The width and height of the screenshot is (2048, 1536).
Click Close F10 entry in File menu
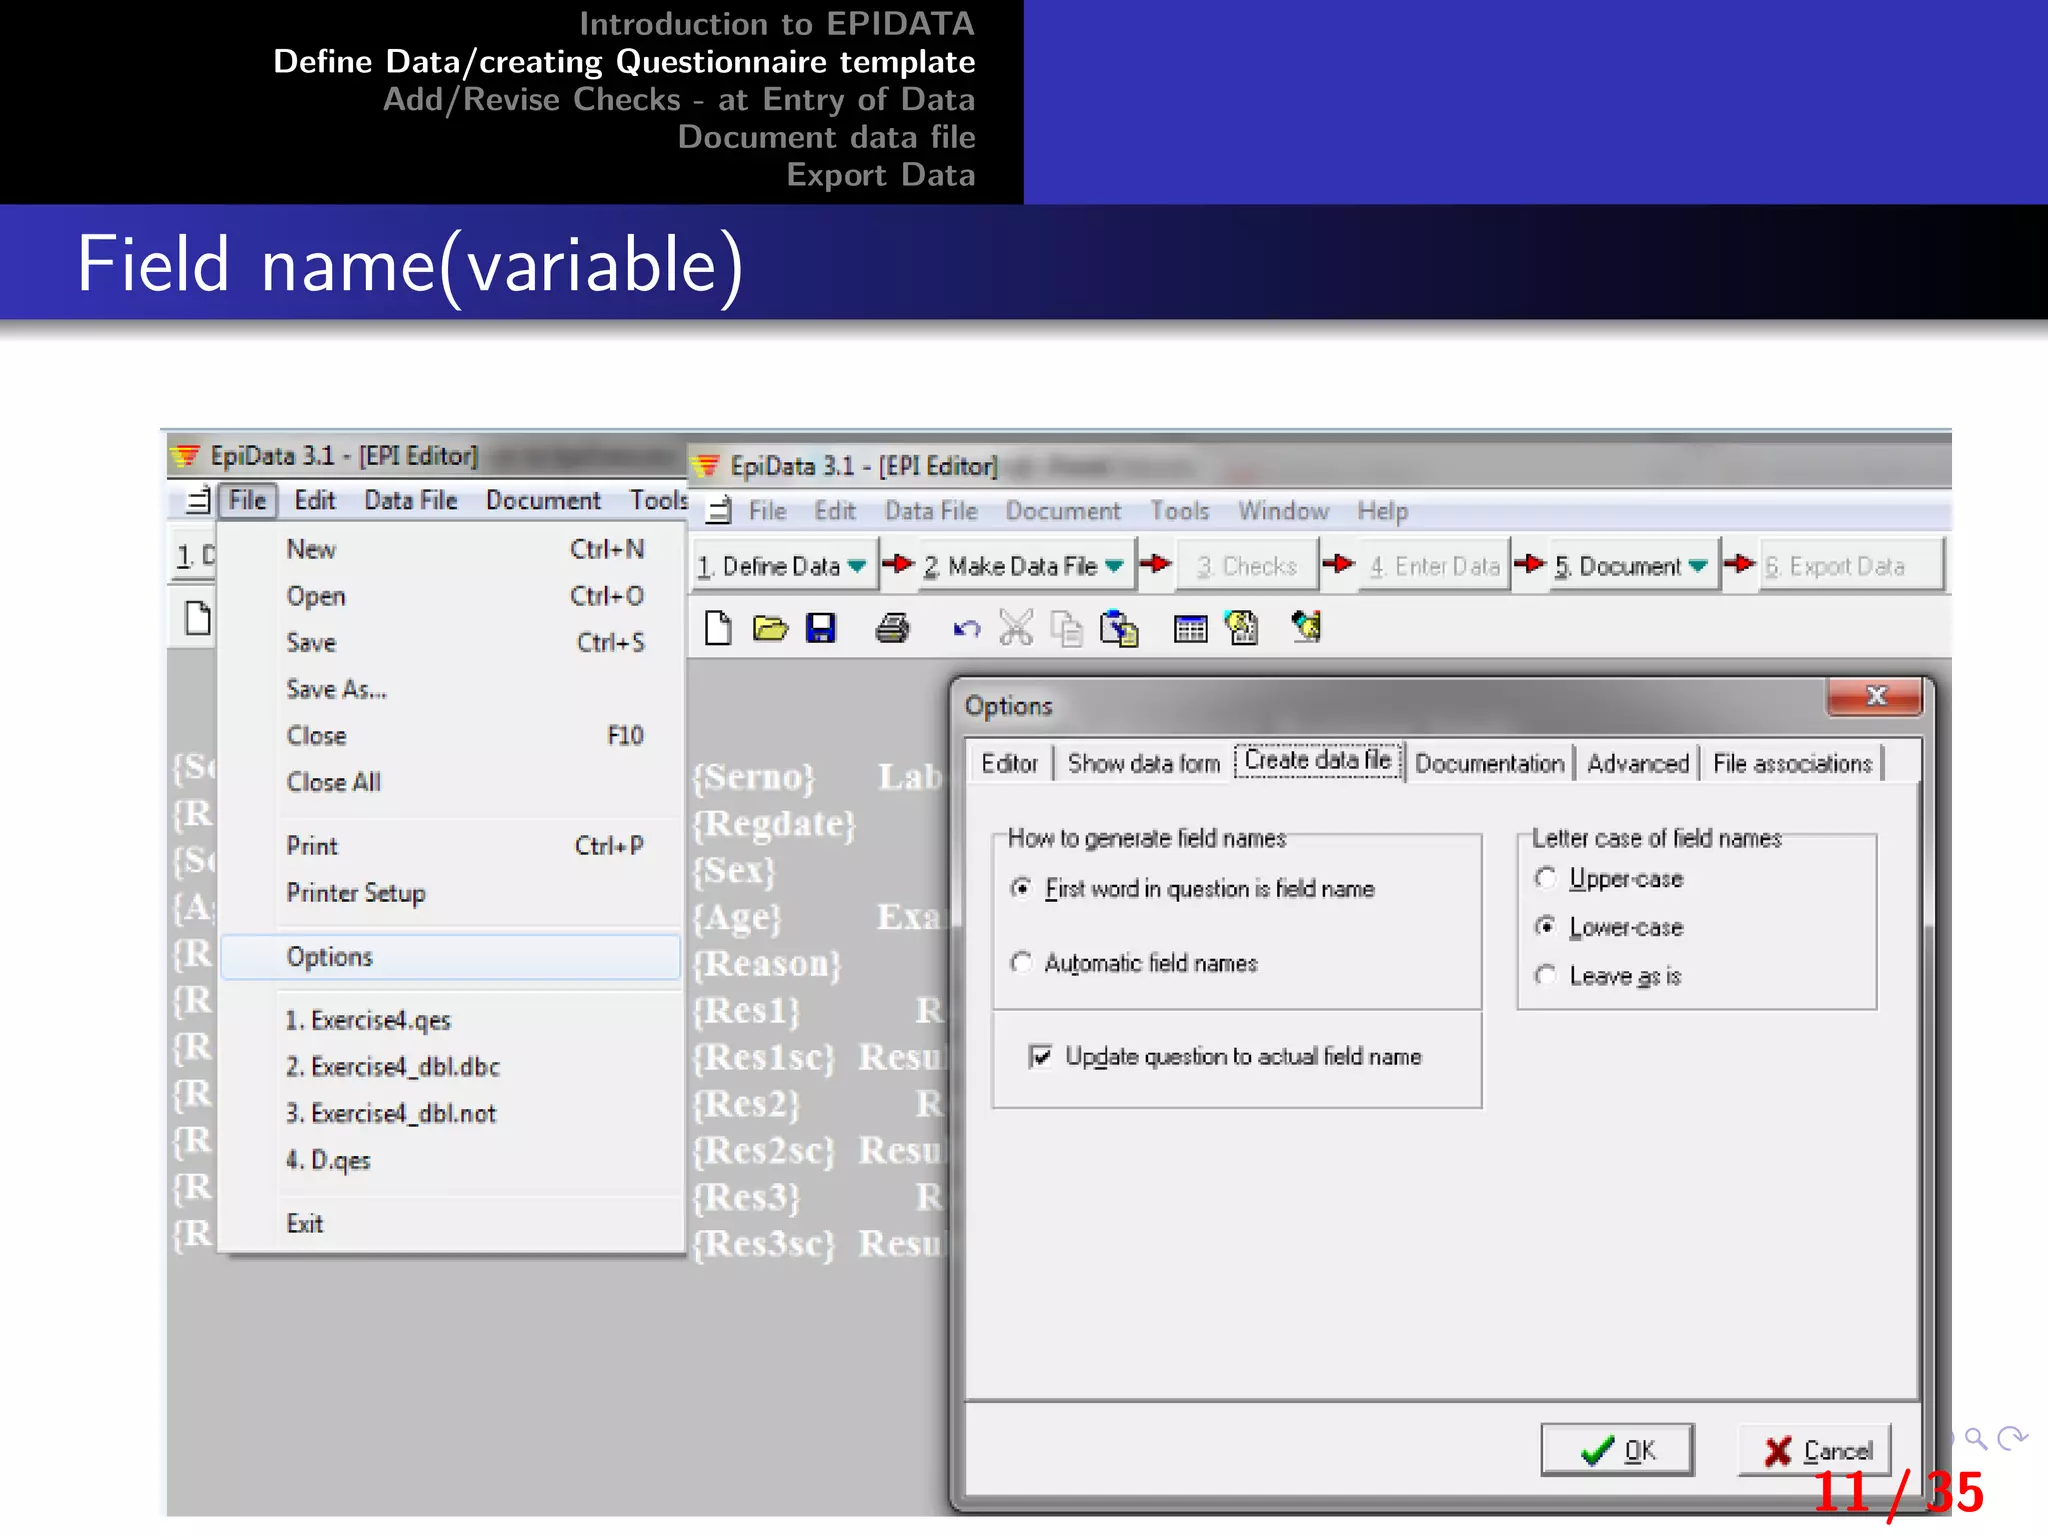(x=450, y=736)
